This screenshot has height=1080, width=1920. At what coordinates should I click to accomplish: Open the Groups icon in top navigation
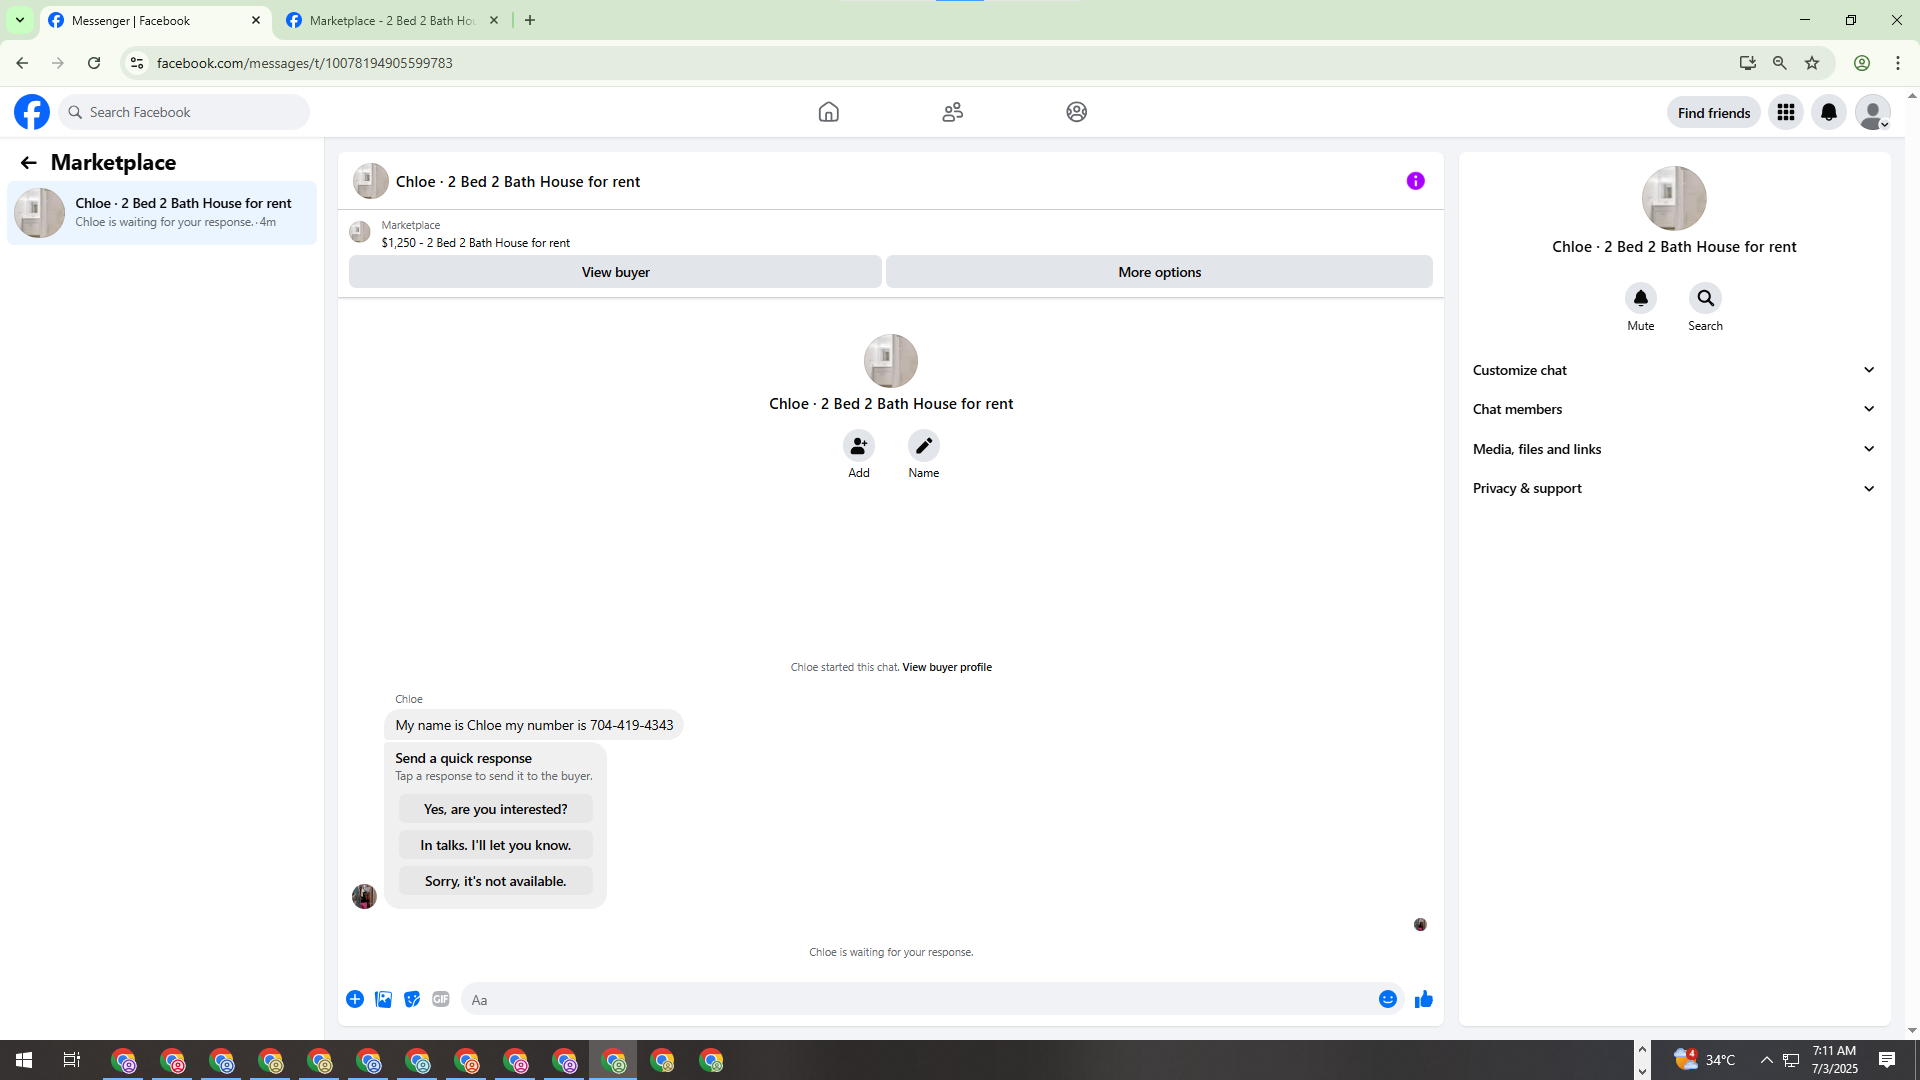tap(1076, 112)
